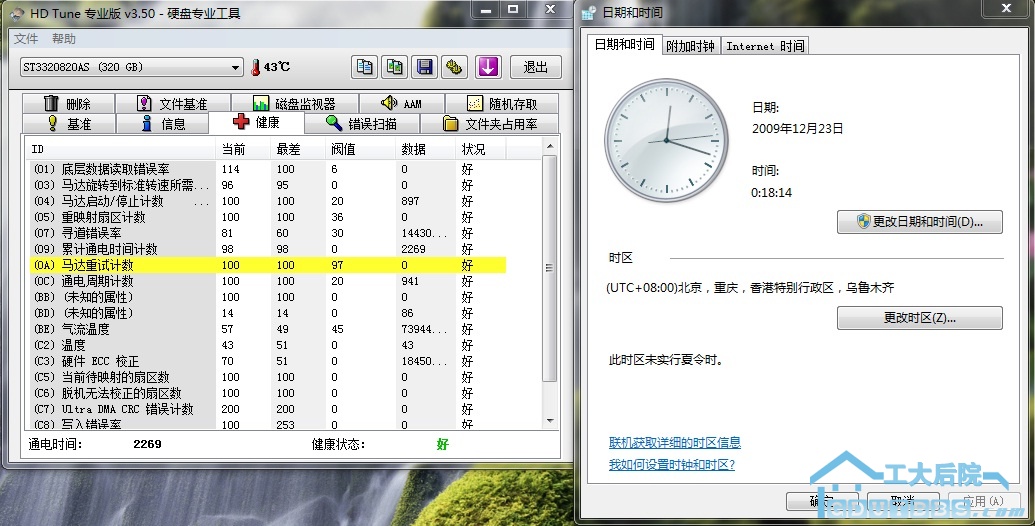Open the ST3320820AS drive selection dropdown
Screen dimensions: 1035x526
tap(132, 67)
